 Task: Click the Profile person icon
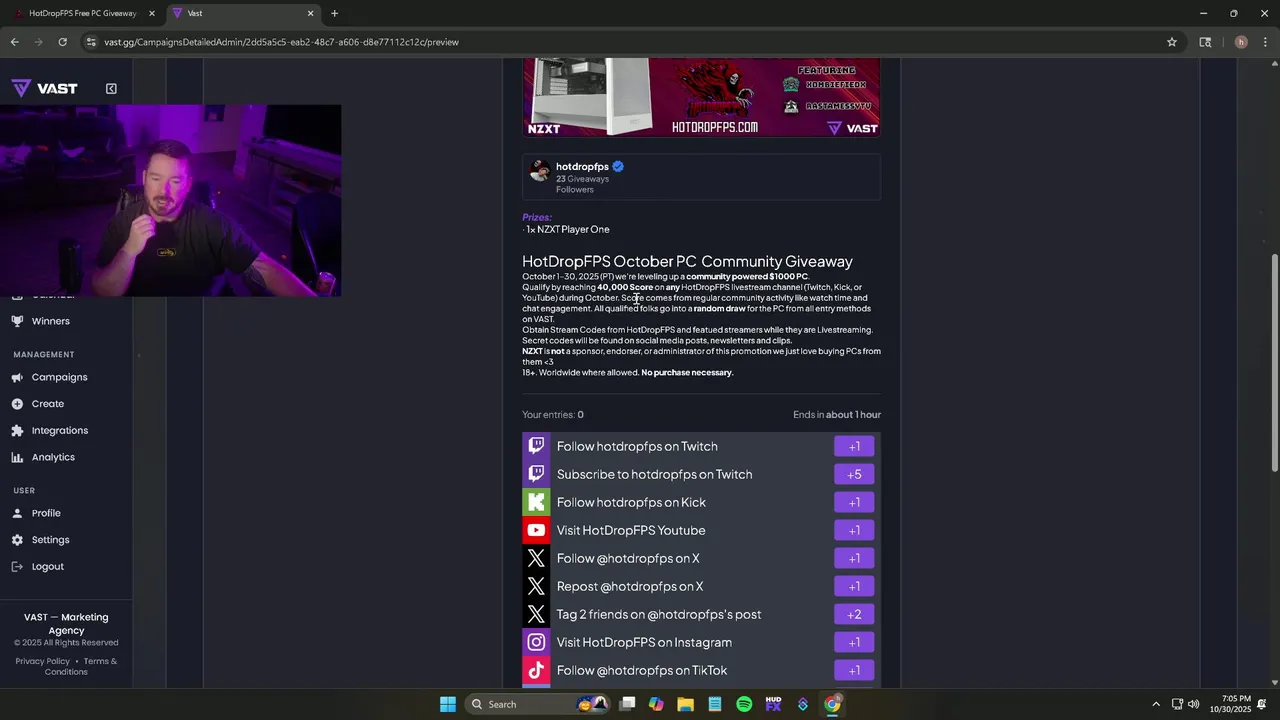pyautogui.click(x=17, y=513)
